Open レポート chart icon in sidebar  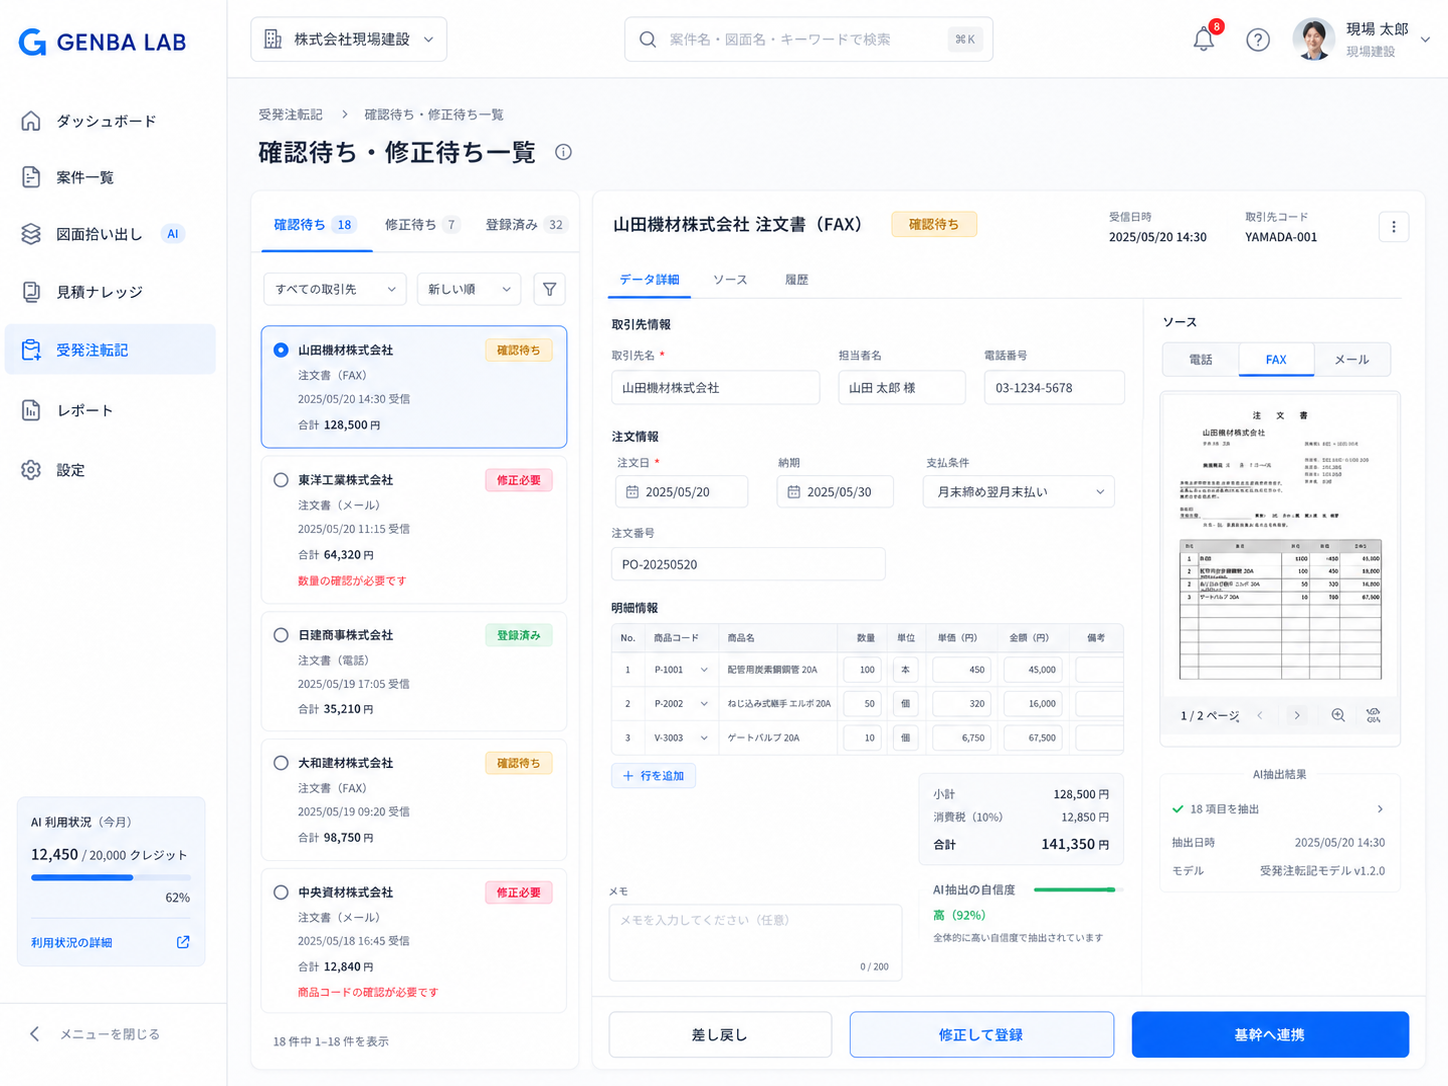(x=31, y=410)
